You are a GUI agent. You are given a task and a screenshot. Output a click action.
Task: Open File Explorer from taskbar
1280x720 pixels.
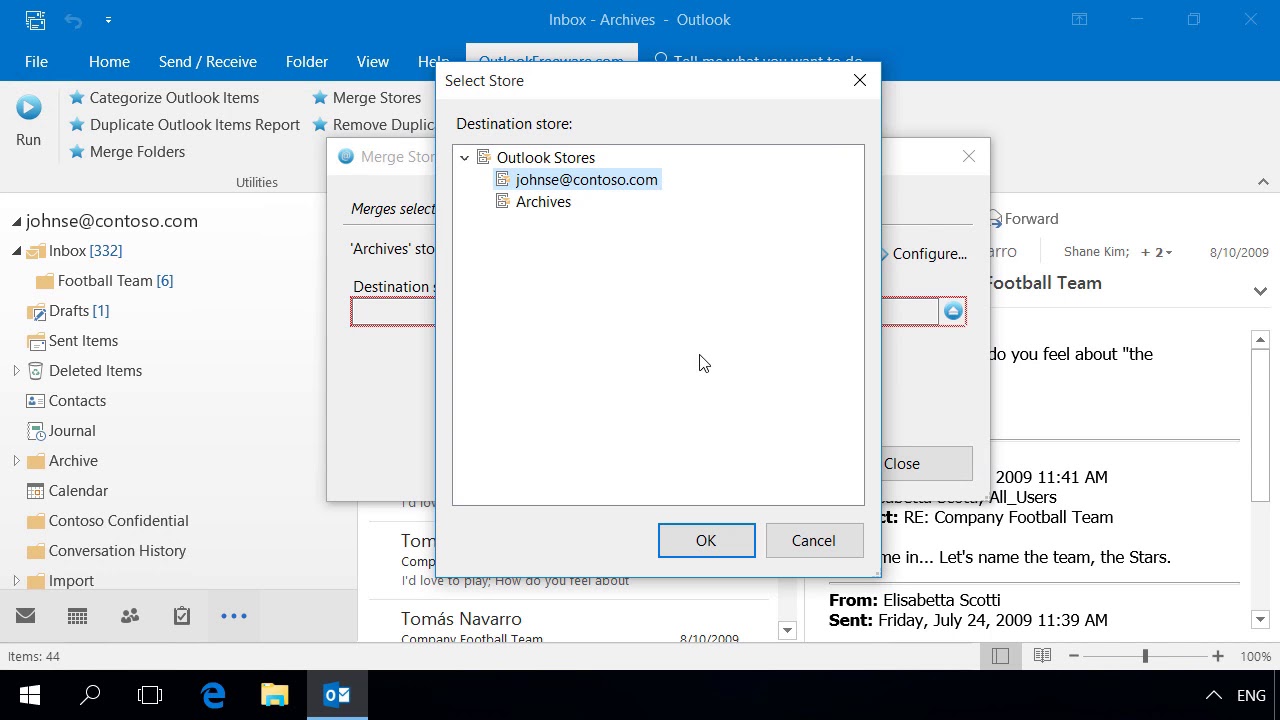click(275, 695)
